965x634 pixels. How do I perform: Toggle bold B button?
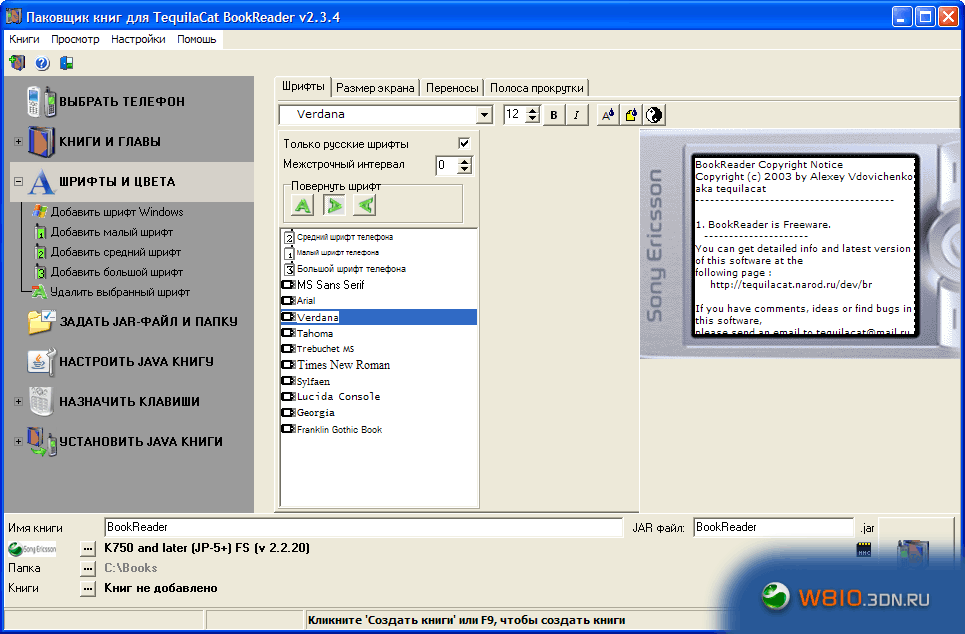coord(554,114)
